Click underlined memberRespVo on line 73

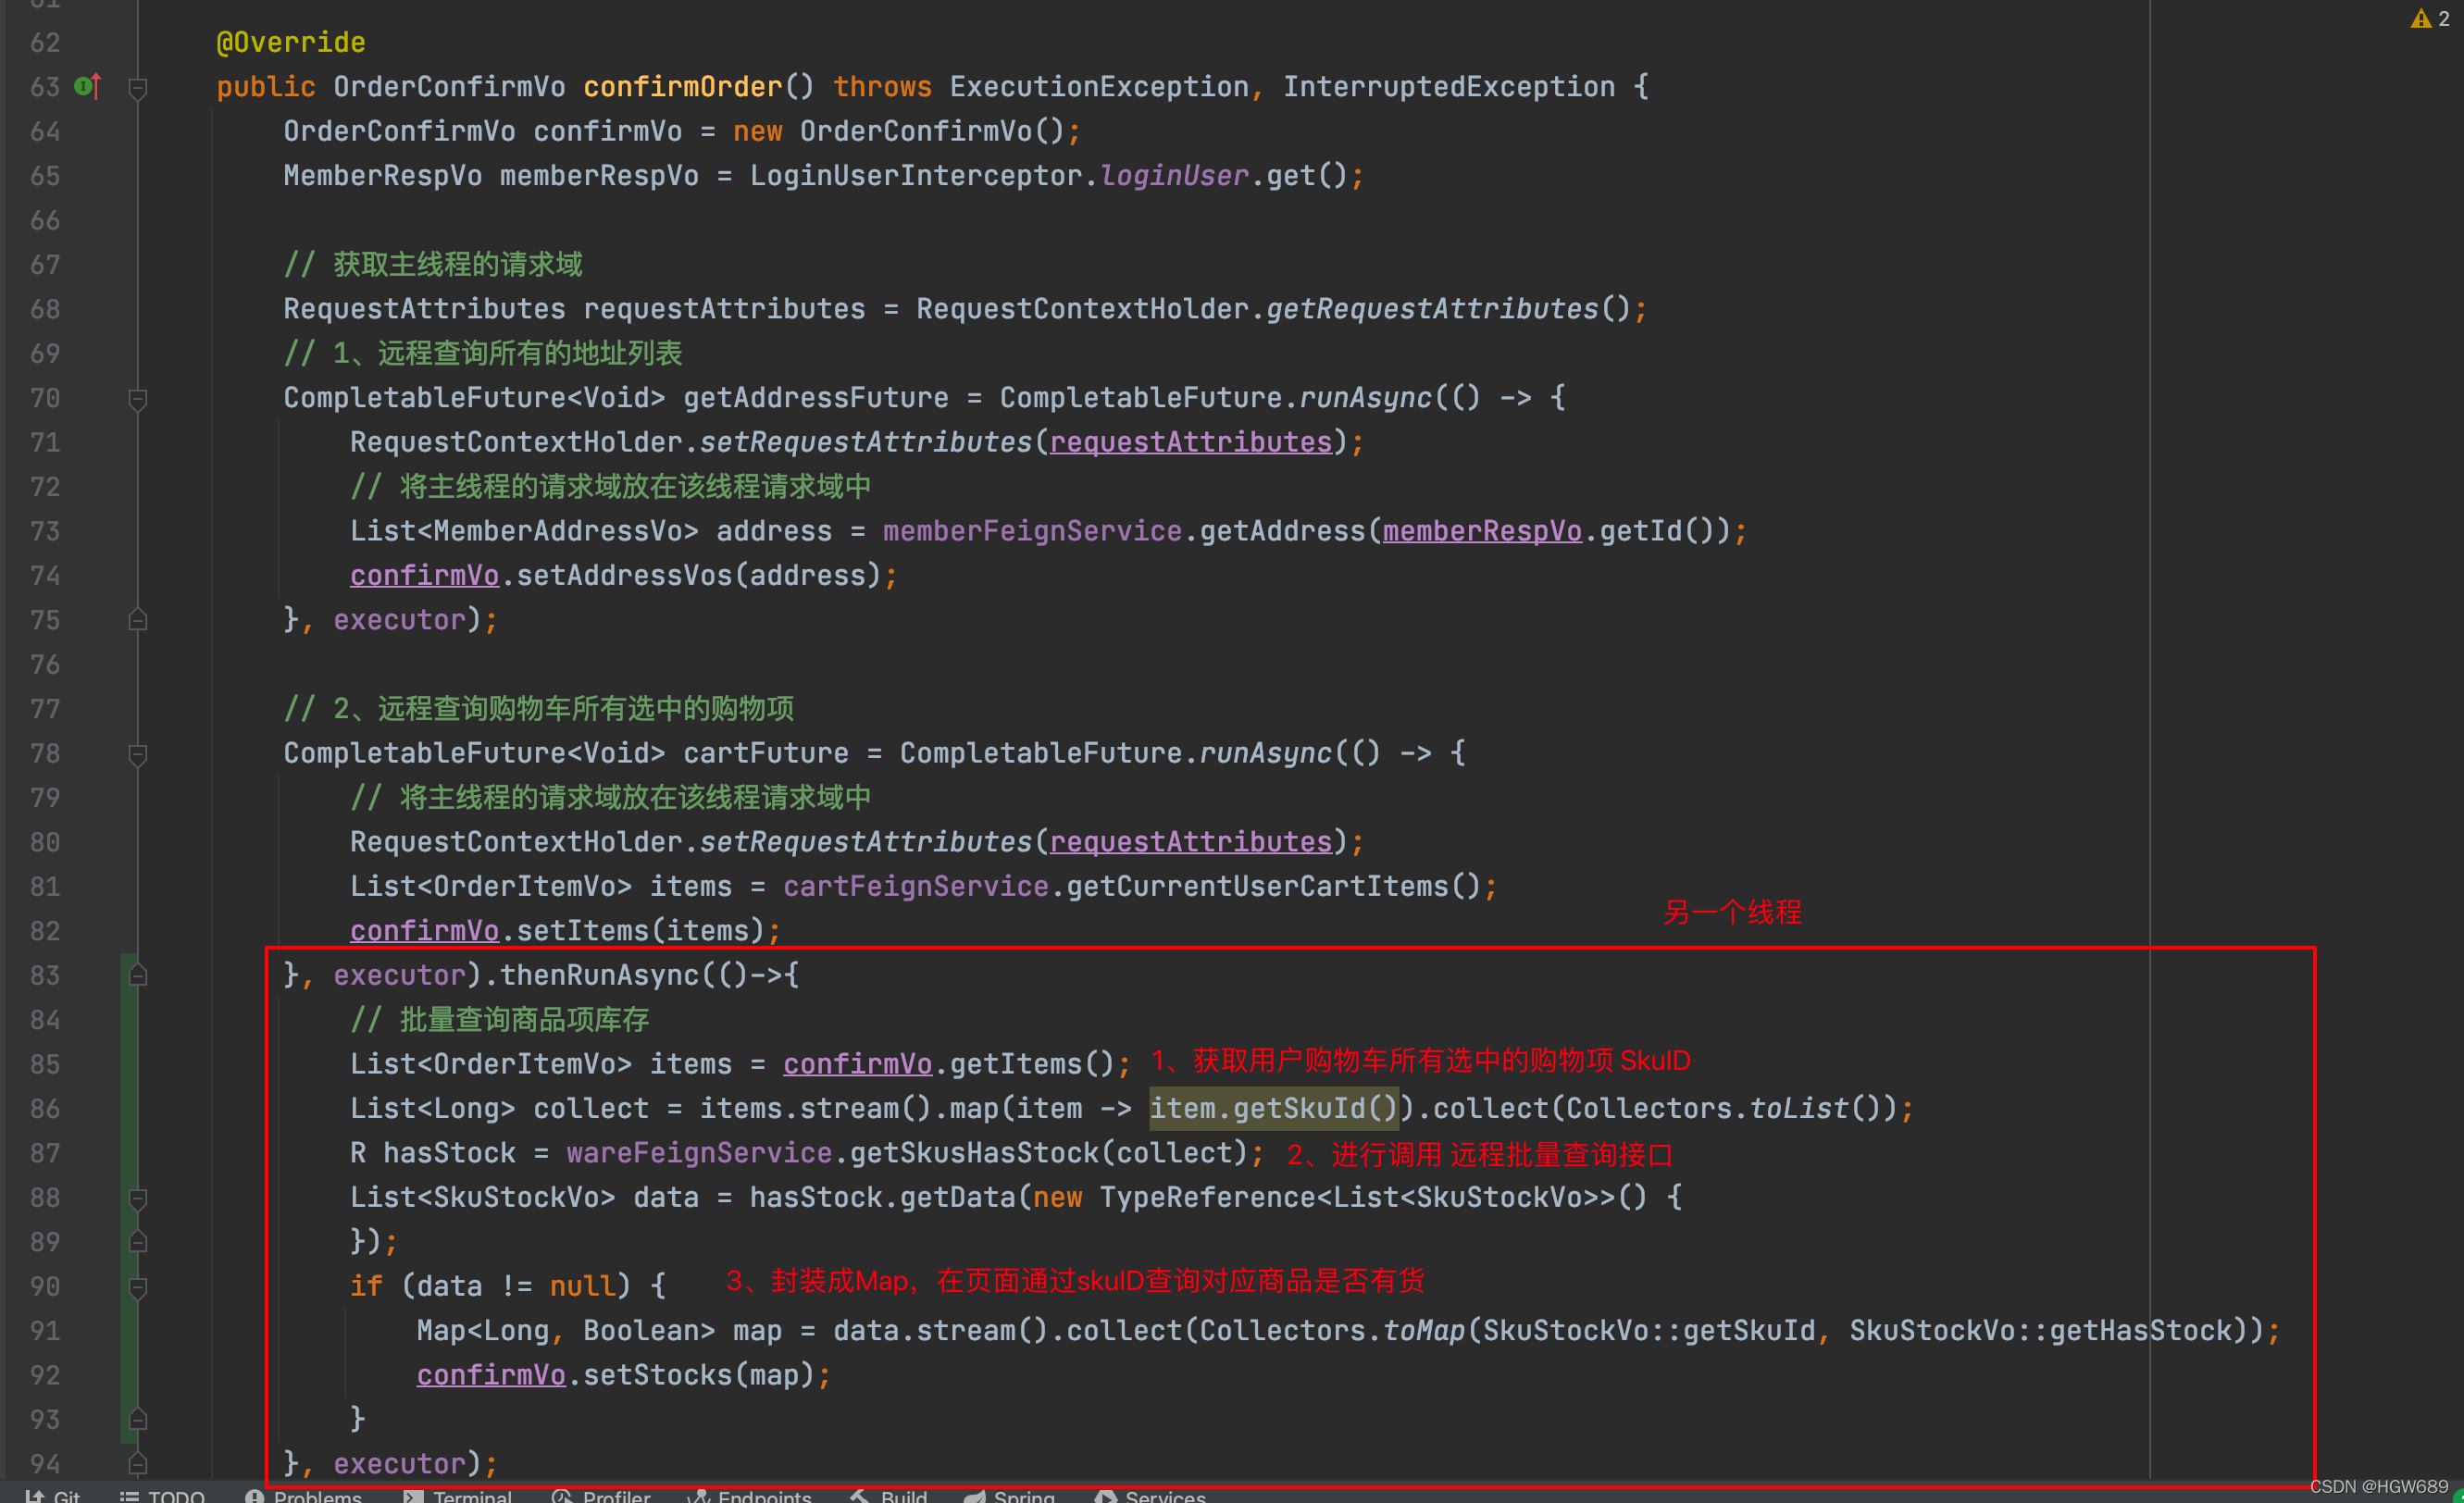click(x=1482, y=531)
